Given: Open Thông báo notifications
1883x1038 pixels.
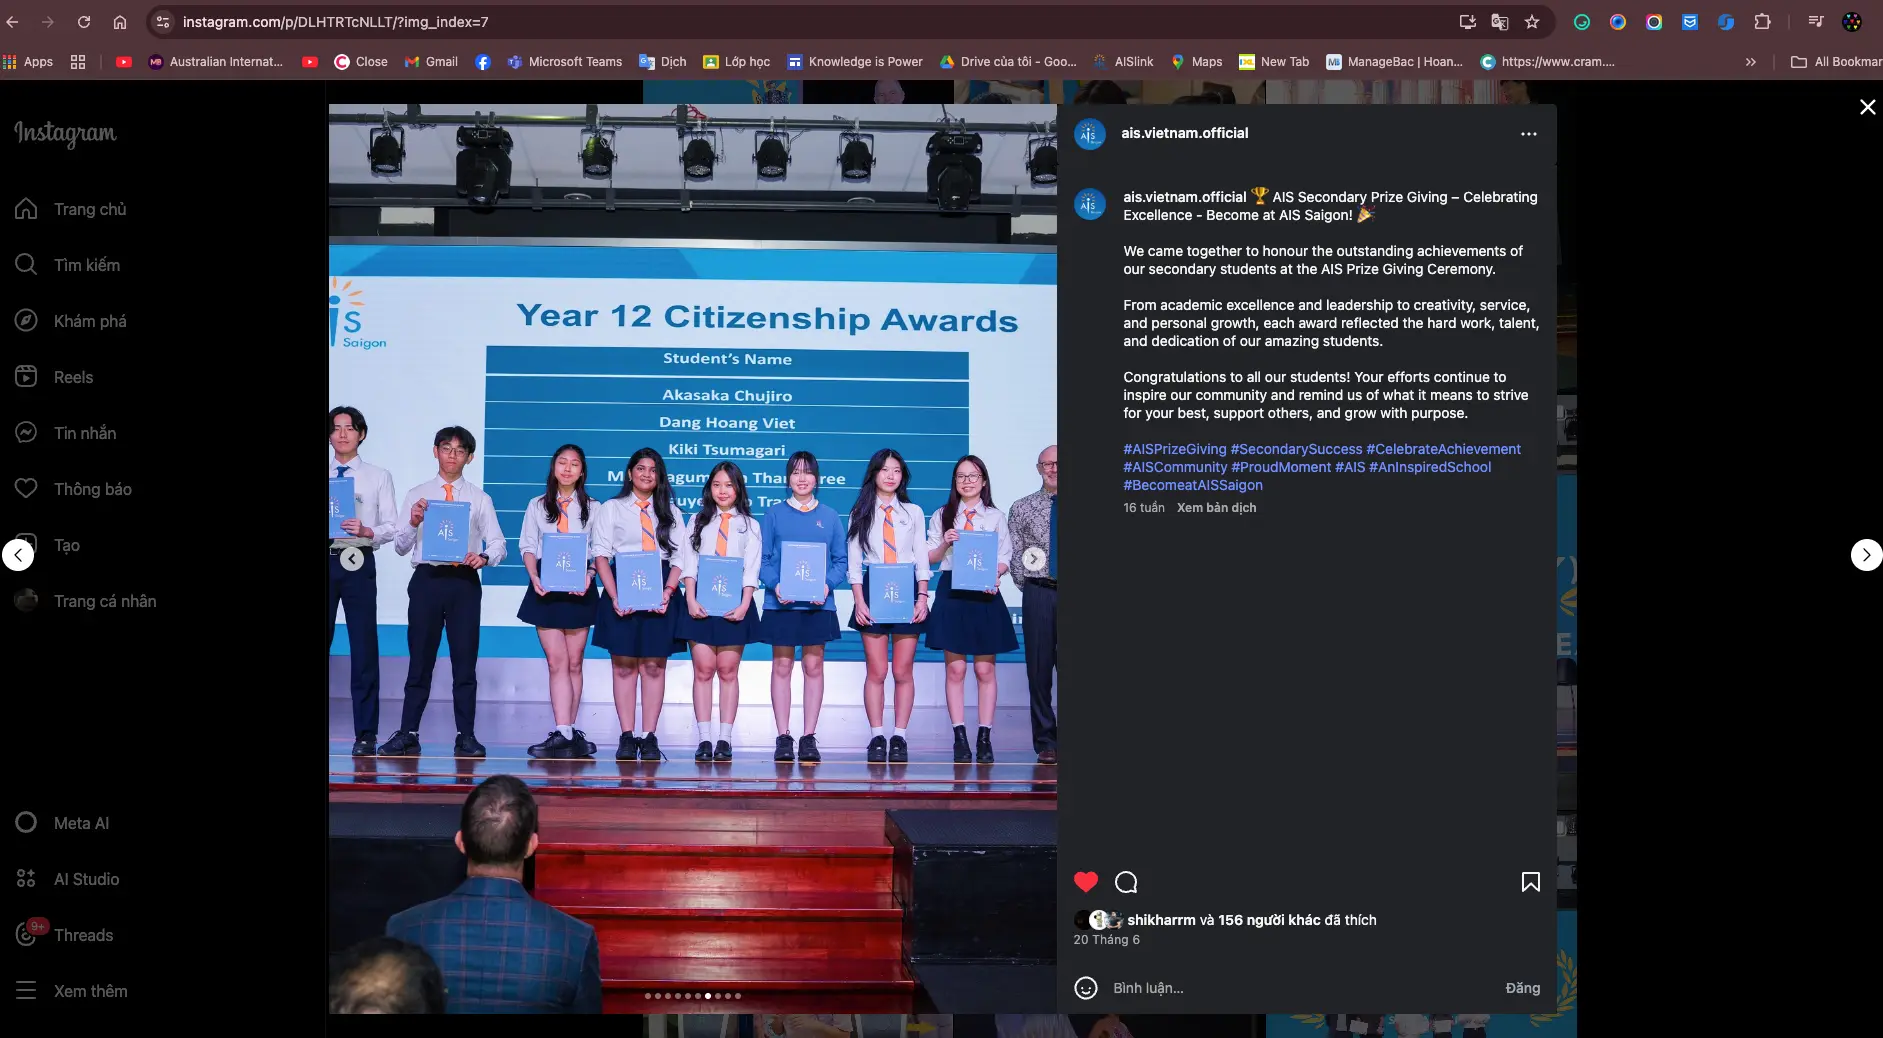Looking at the screenshot, I should (x=92, y=489).
